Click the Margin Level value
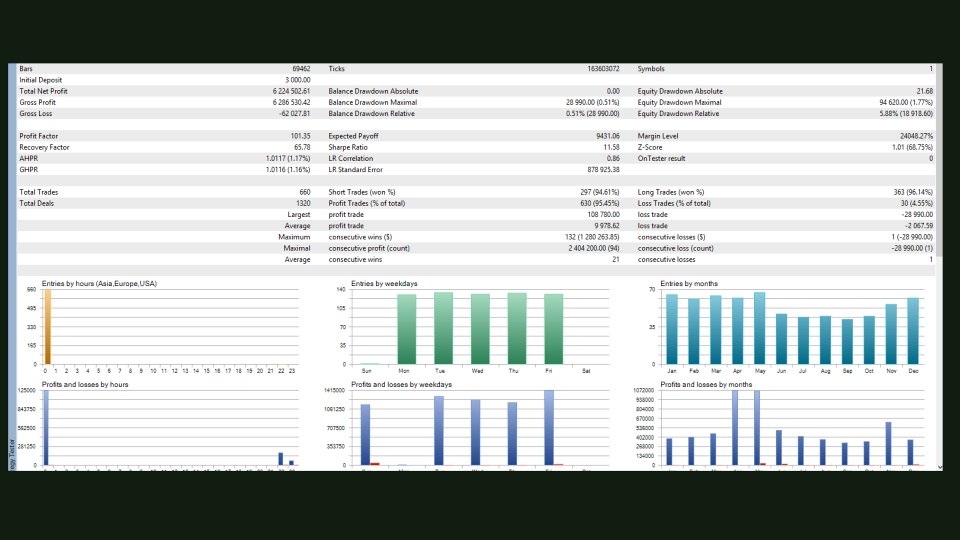Screen dimensions: 960x540 click(x=917, y=136)
